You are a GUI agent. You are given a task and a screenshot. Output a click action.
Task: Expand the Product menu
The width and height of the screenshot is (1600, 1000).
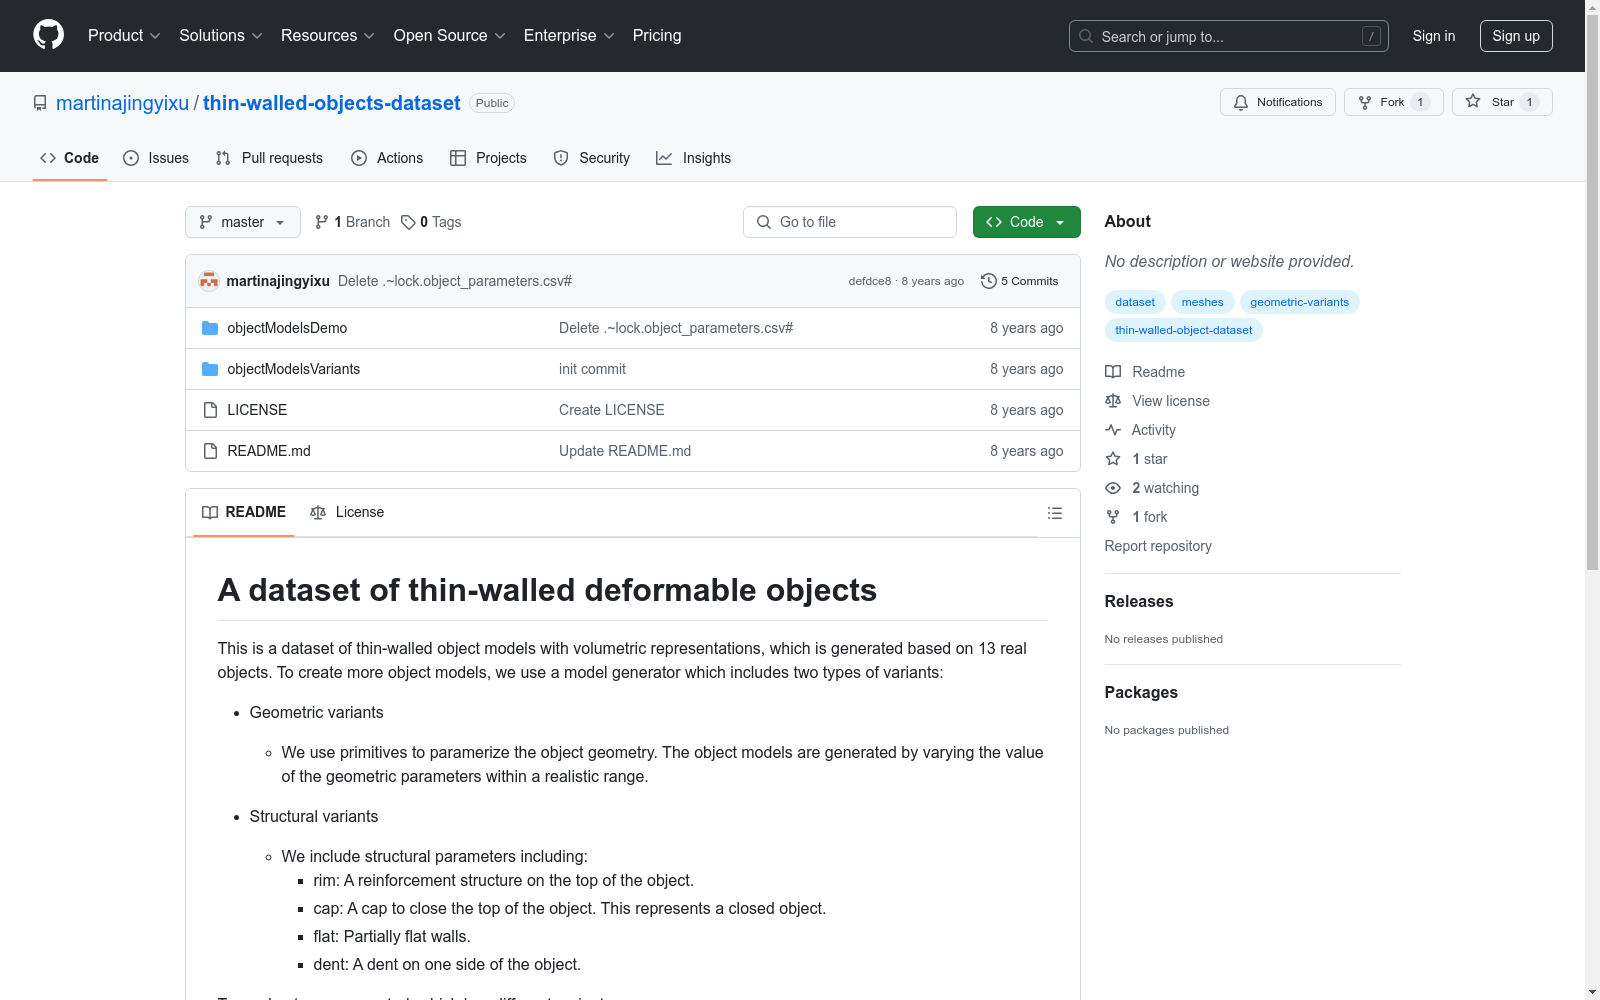[124, 36]
